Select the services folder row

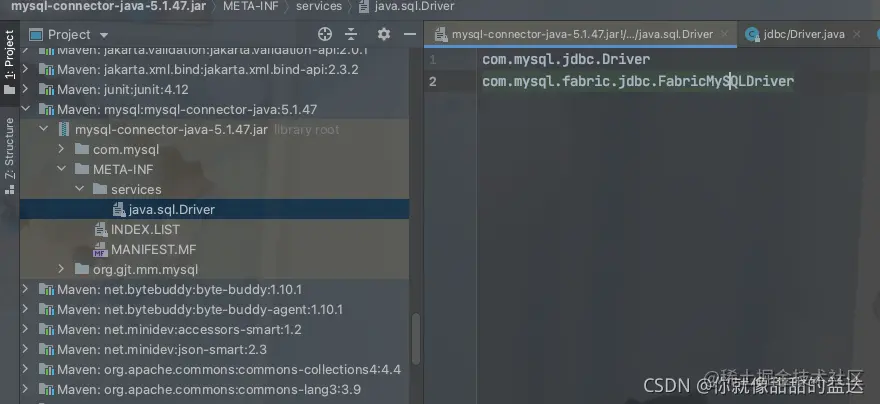(x=214, y=190)
